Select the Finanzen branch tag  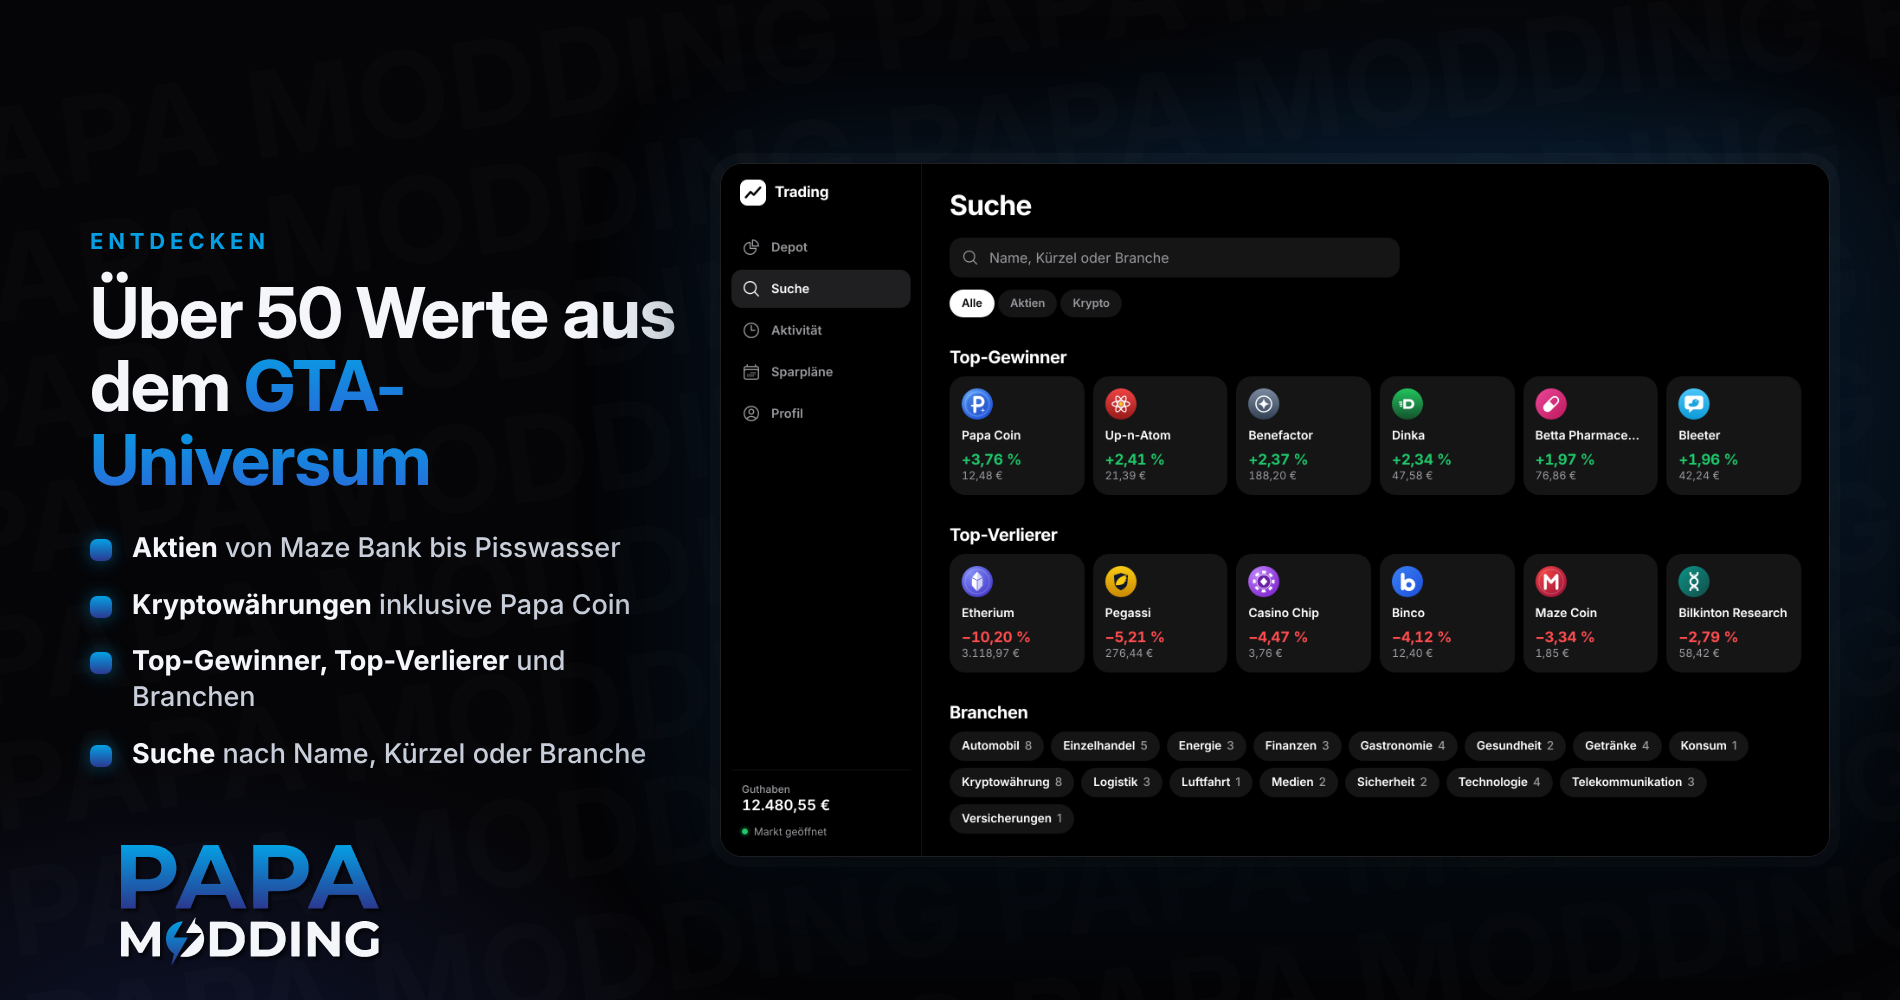coord(1297,746)
